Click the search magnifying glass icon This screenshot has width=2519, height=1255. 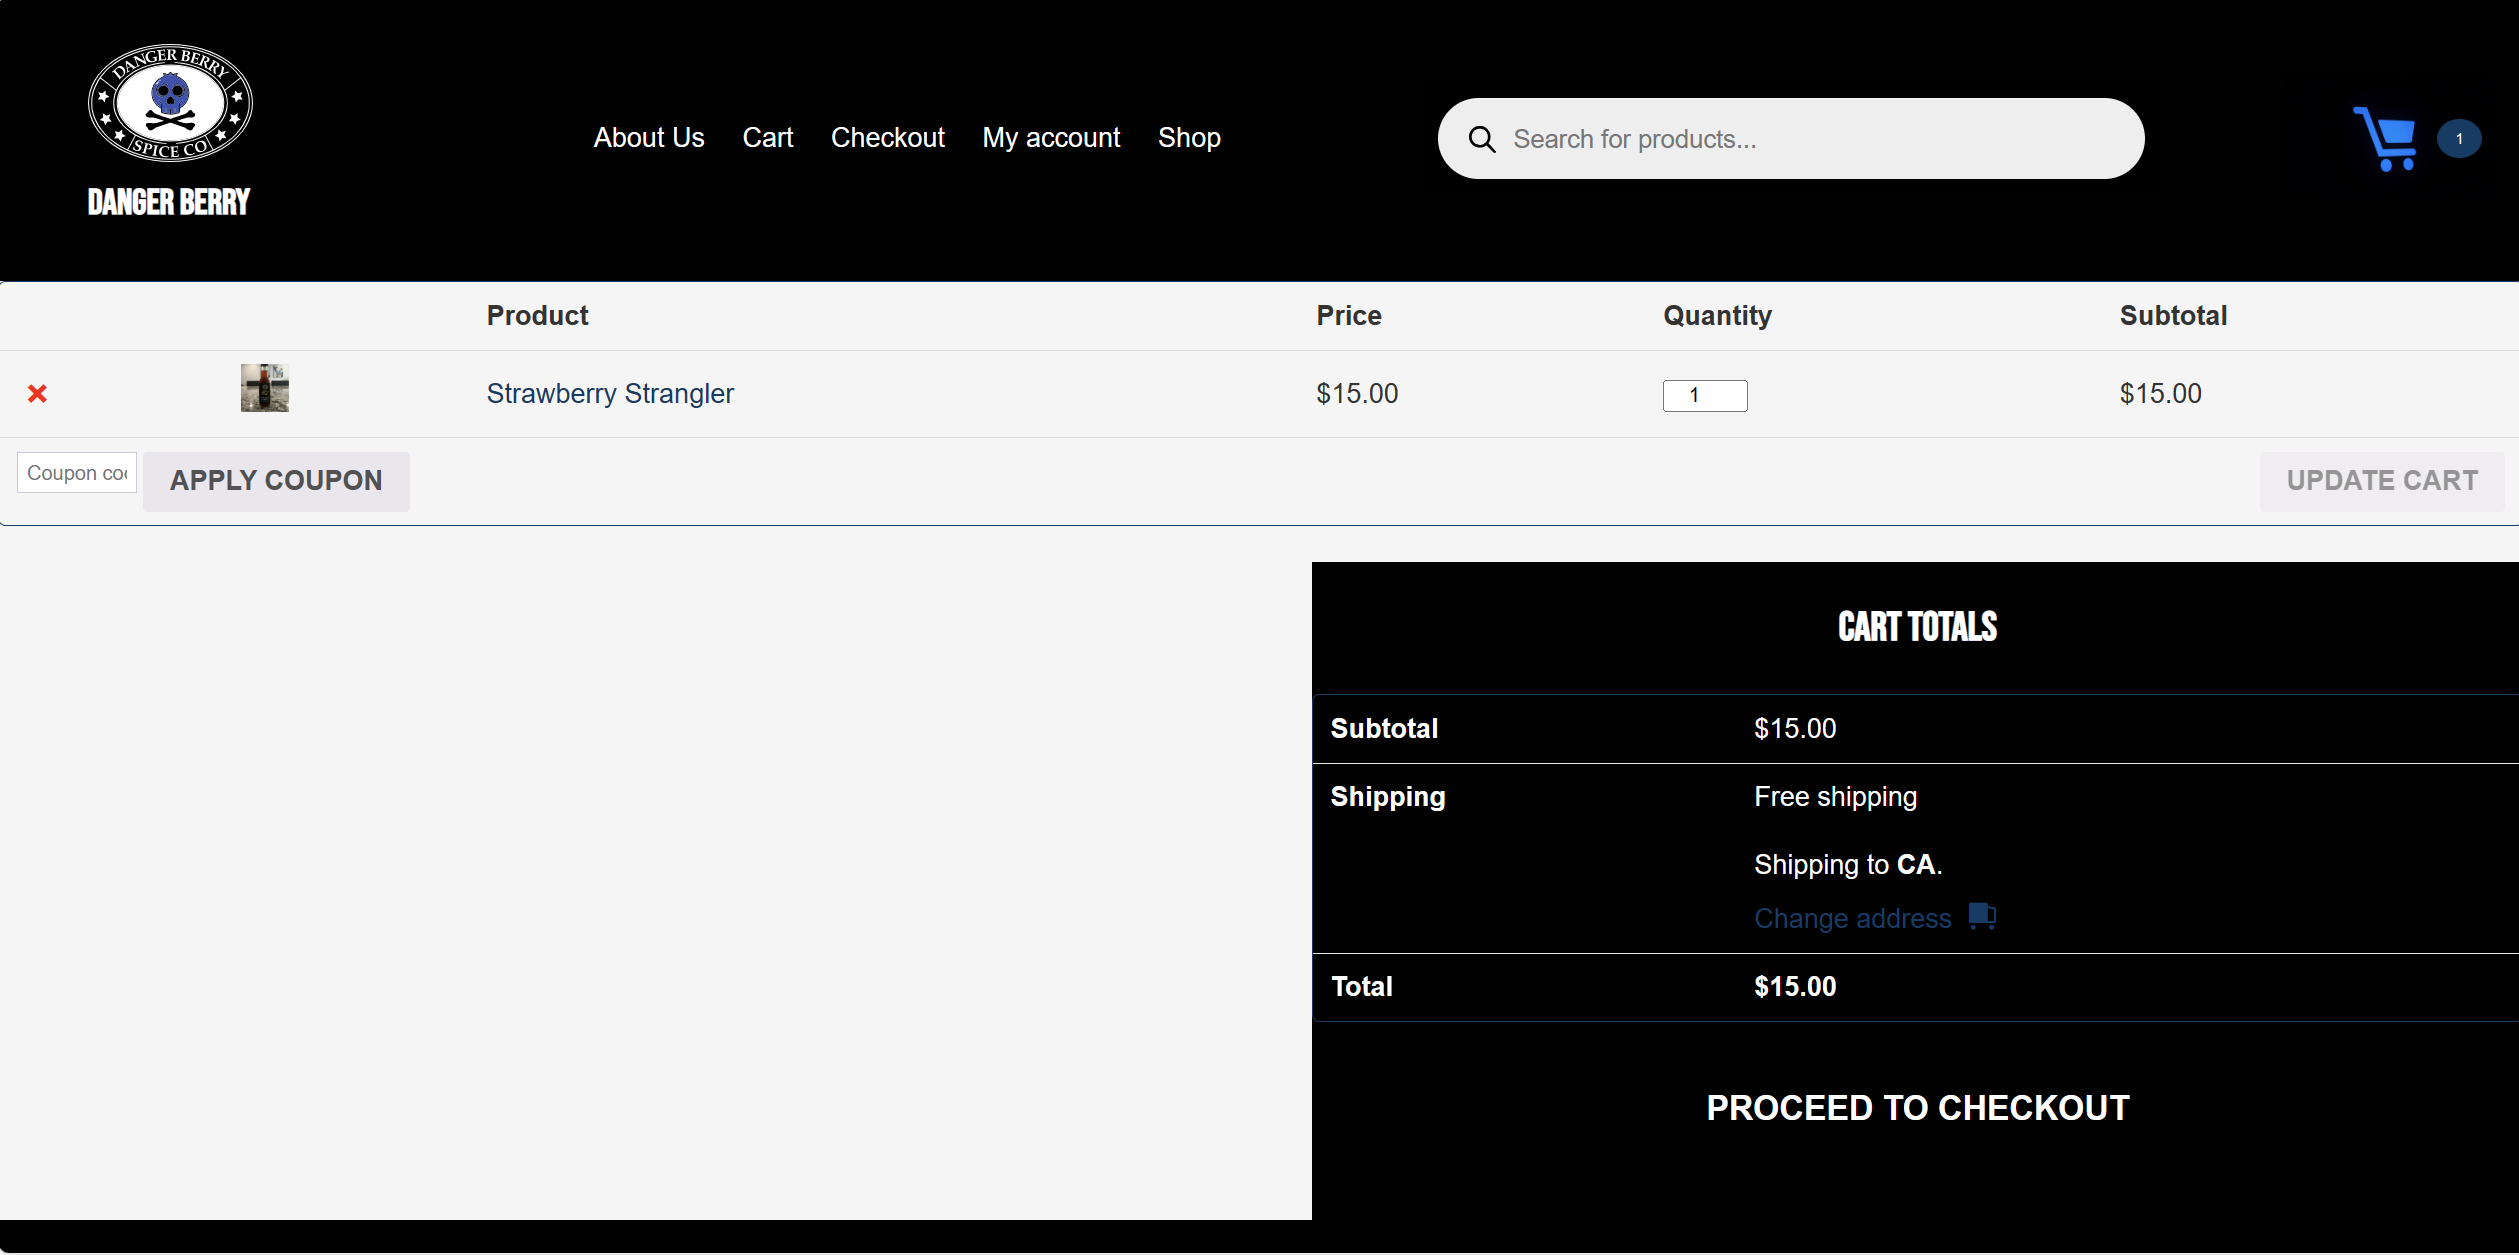(x=1481, y=140)
